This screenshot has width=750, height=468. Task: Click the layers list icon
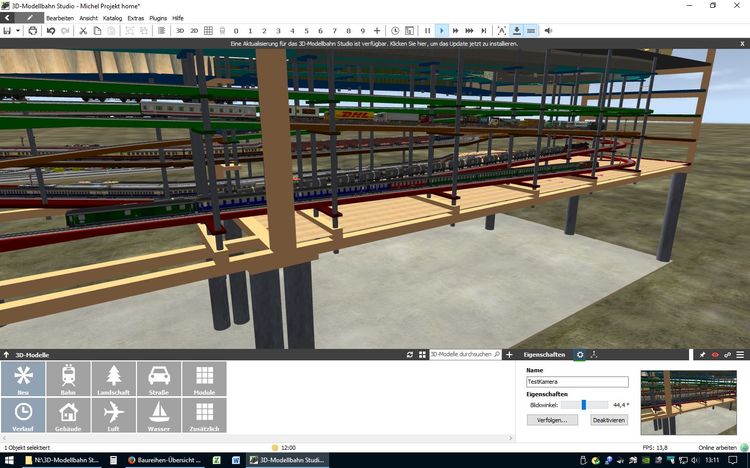(x=161, y=31)
